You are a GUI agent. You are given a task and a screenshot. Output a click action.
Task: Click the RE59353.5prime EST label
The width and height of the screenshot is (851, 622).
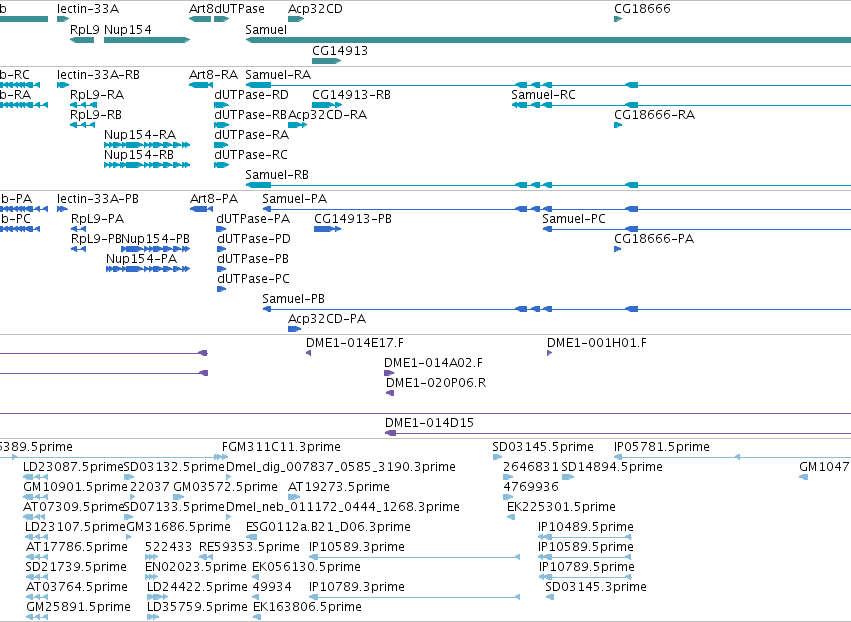(249, 547)
